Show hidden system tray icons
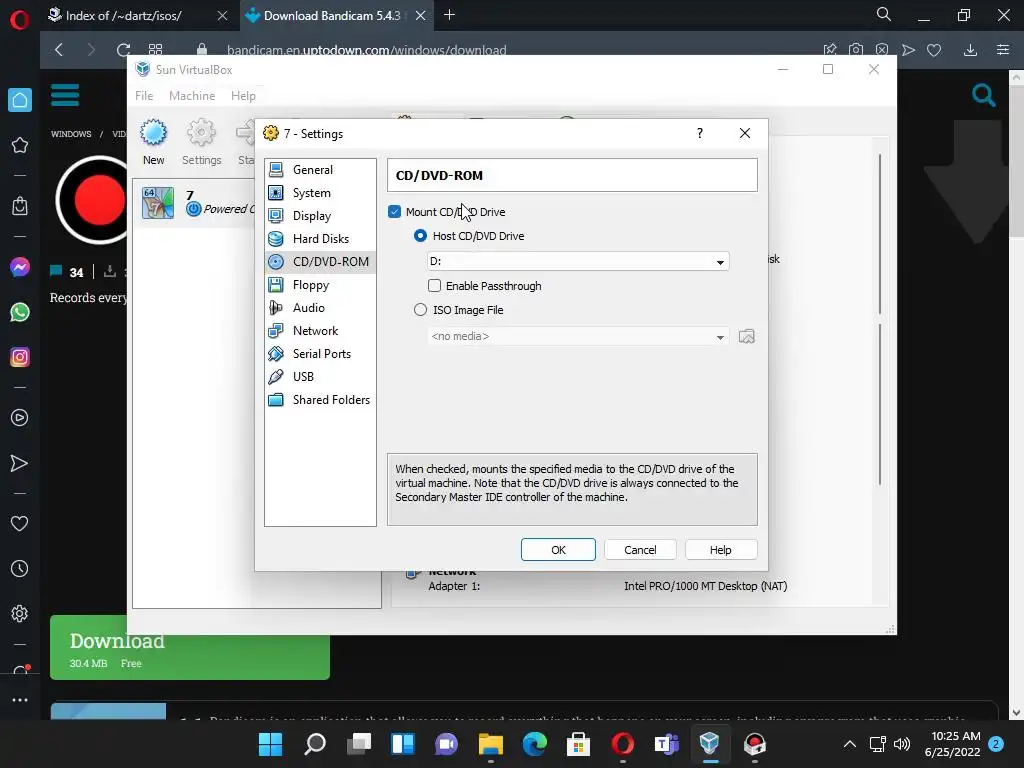The image size is (1024, 768). tap(850, 744)
